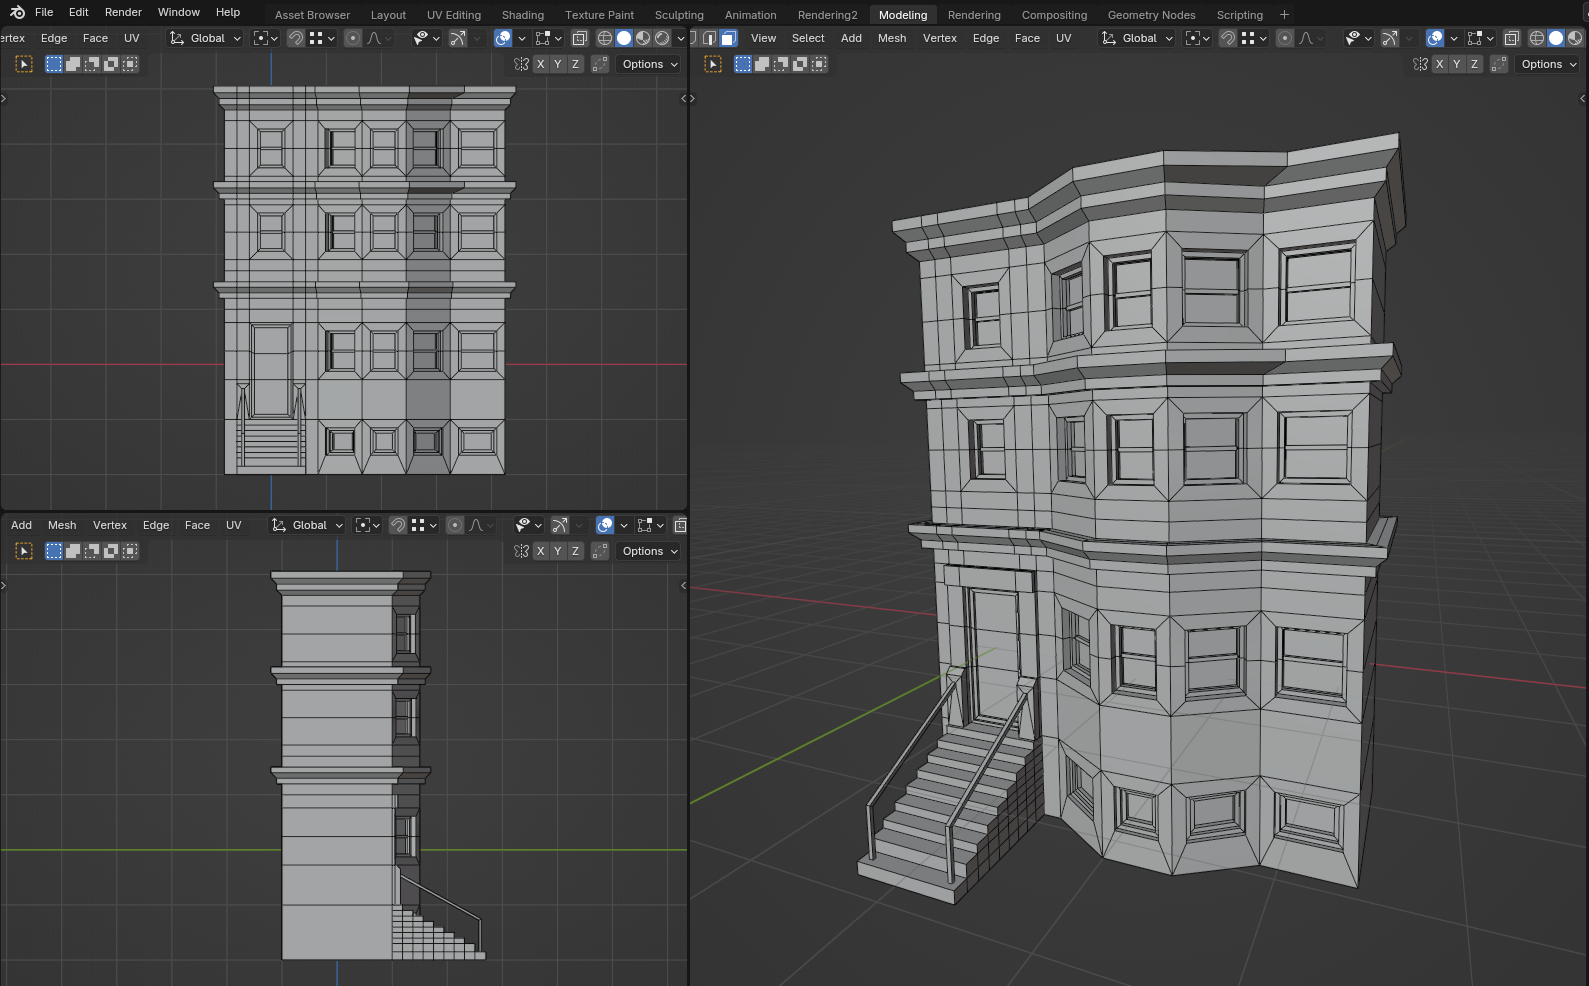The image size is (1589, 986).
Task: Enable Y mirror in right viewport
Action: tap(1457, 64)
